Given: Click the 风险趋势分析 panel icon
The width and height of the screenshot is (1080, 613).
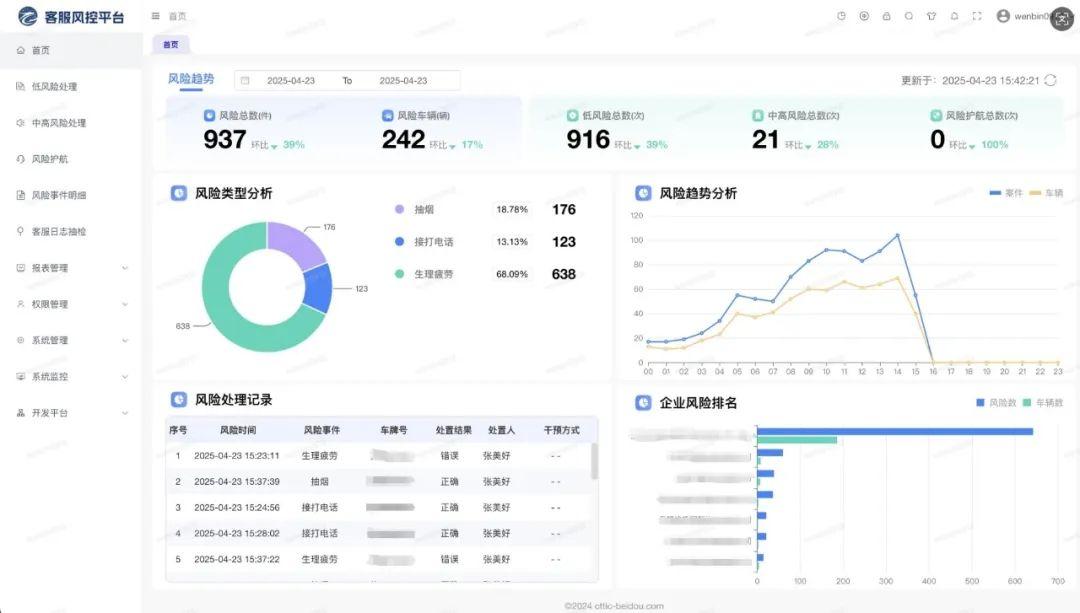Looking at the screenshot, I should click(x=643, y=193).
